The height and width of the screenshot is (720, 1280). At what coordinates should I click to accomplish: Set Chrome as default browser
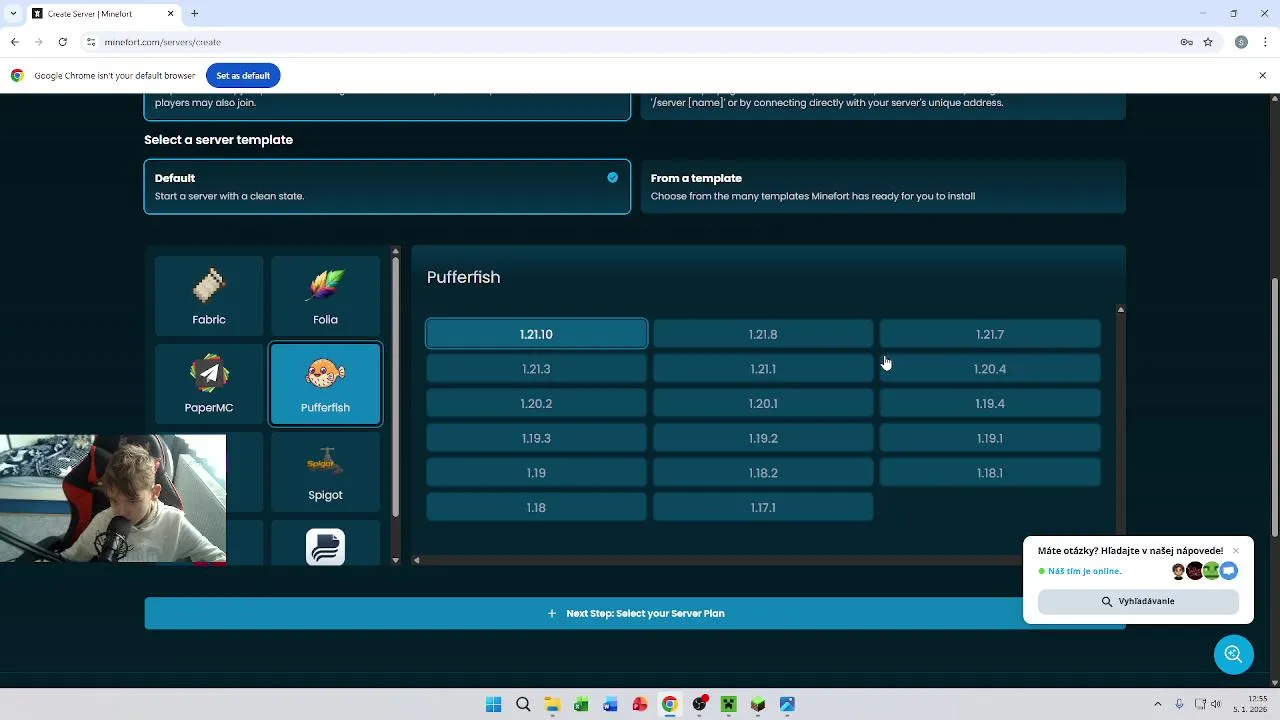(x=243, y=75)
